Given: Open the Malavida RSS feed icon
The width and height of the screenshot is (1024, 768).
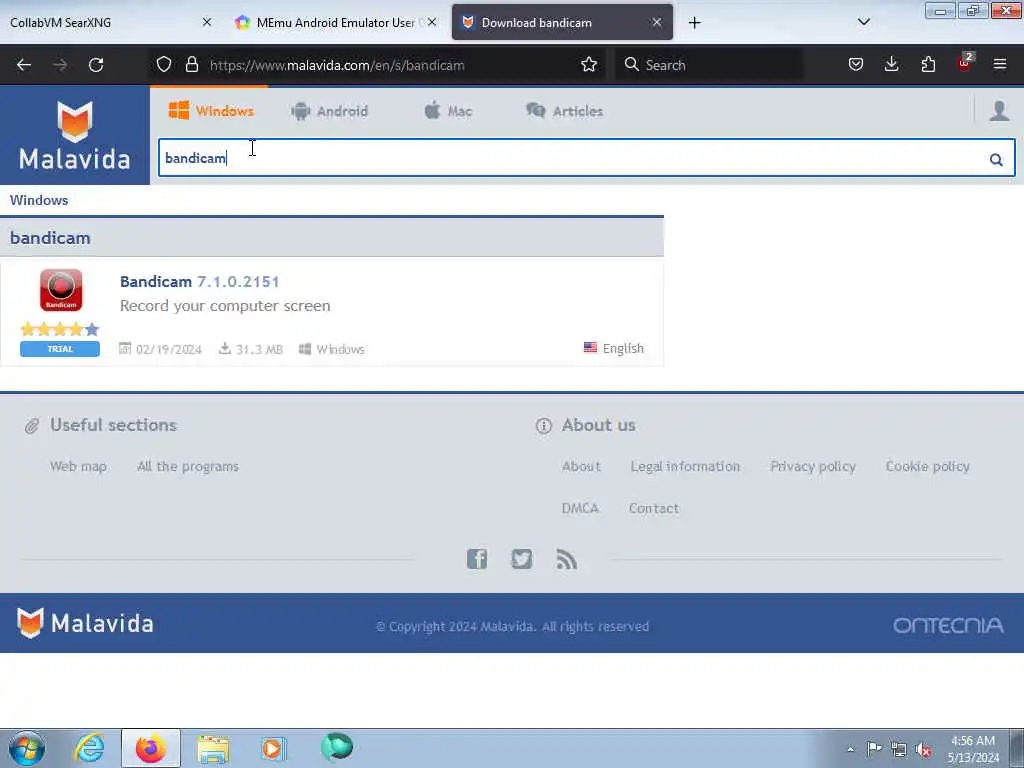Looking at the screenshot, I should [566, 559].
